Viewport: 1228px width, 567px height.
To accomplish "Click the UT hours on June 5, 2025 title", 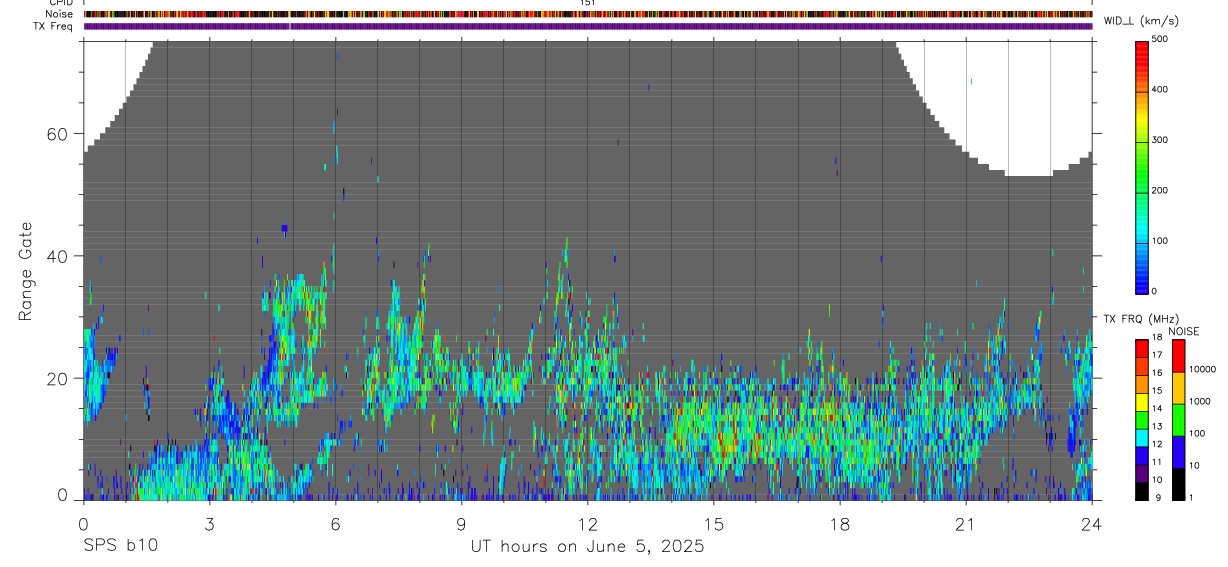I will point(588,547).
